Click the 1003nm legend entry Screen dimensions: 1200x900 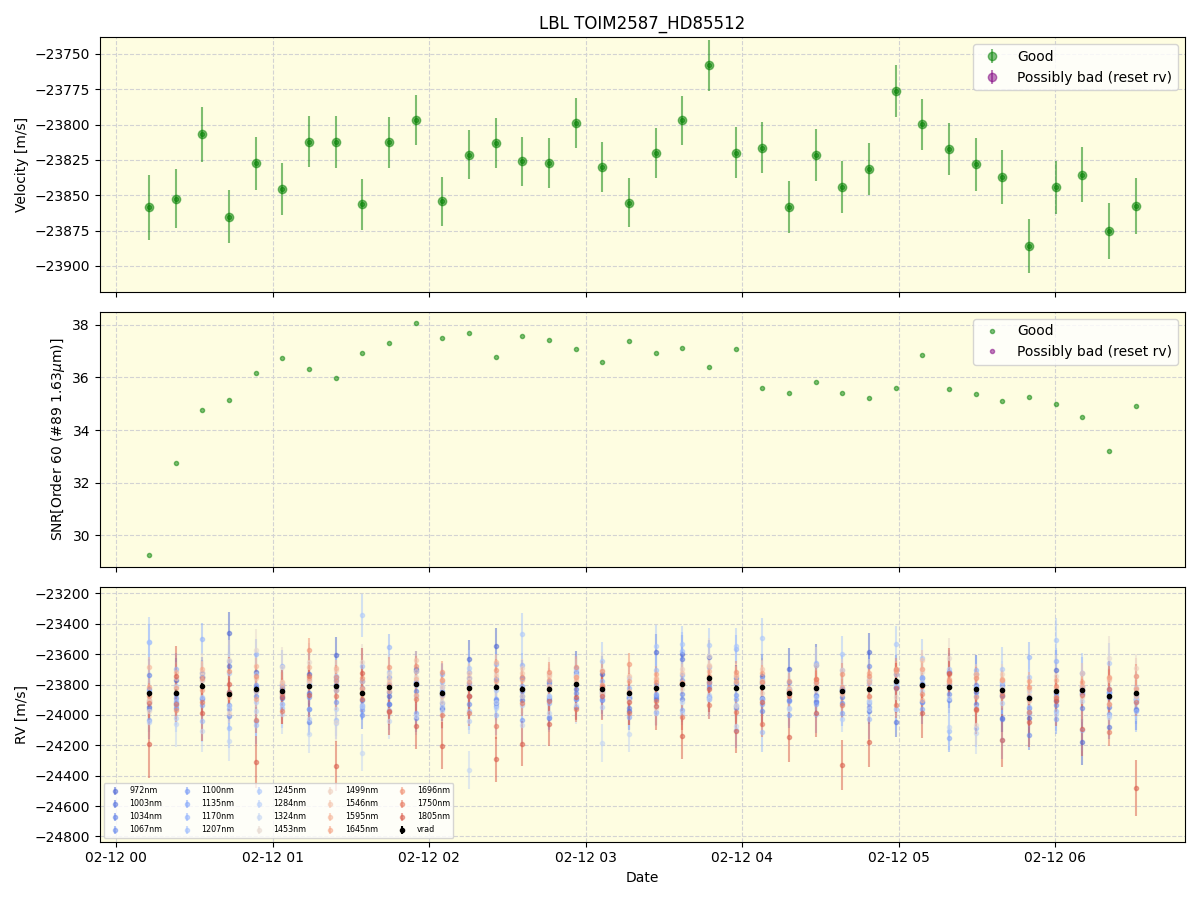coord(134,804)
